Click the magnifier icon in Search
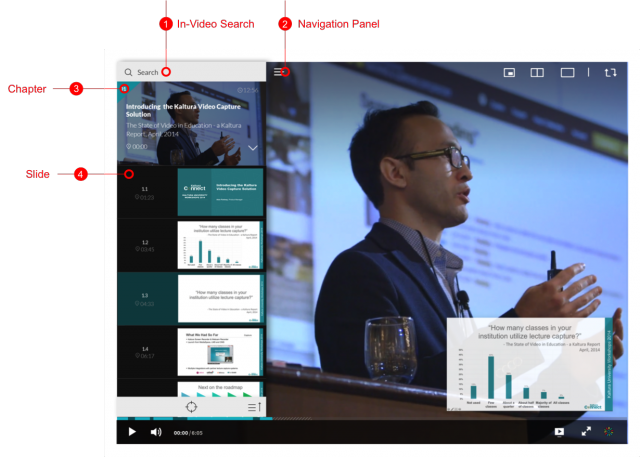Viewport: 640px width, 457px height. click(x=129, y=72)
